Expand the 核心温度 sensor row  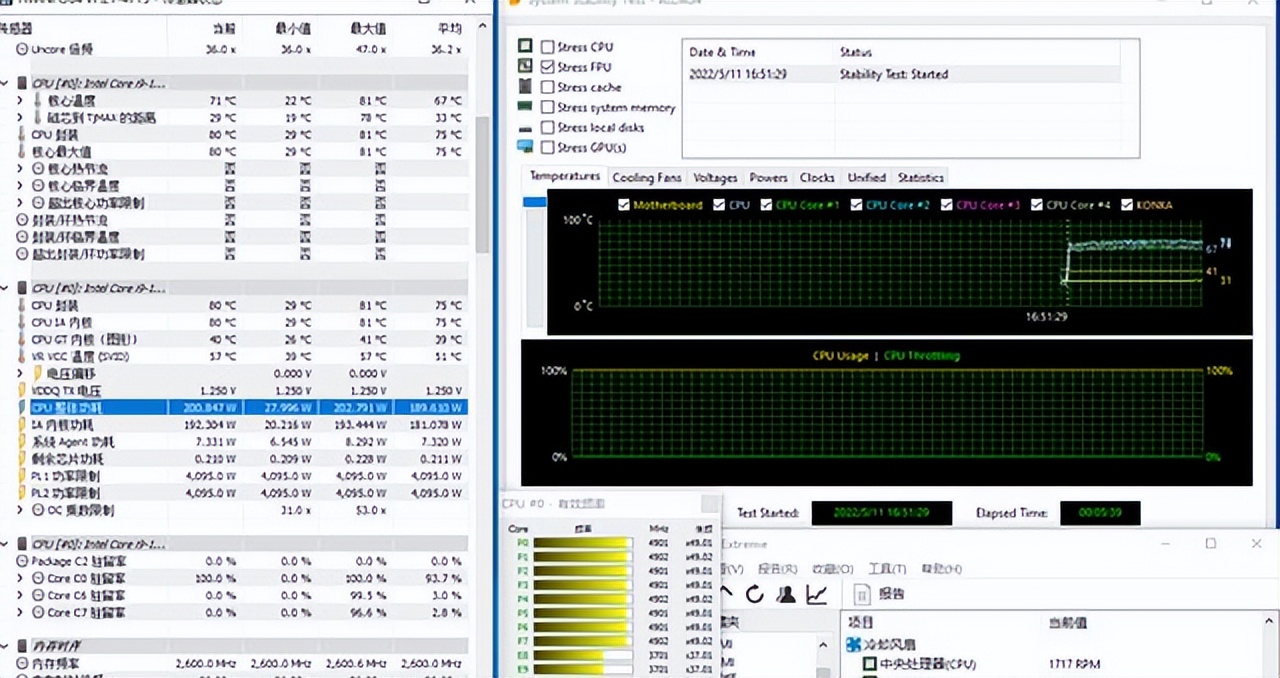click(19, 101)
